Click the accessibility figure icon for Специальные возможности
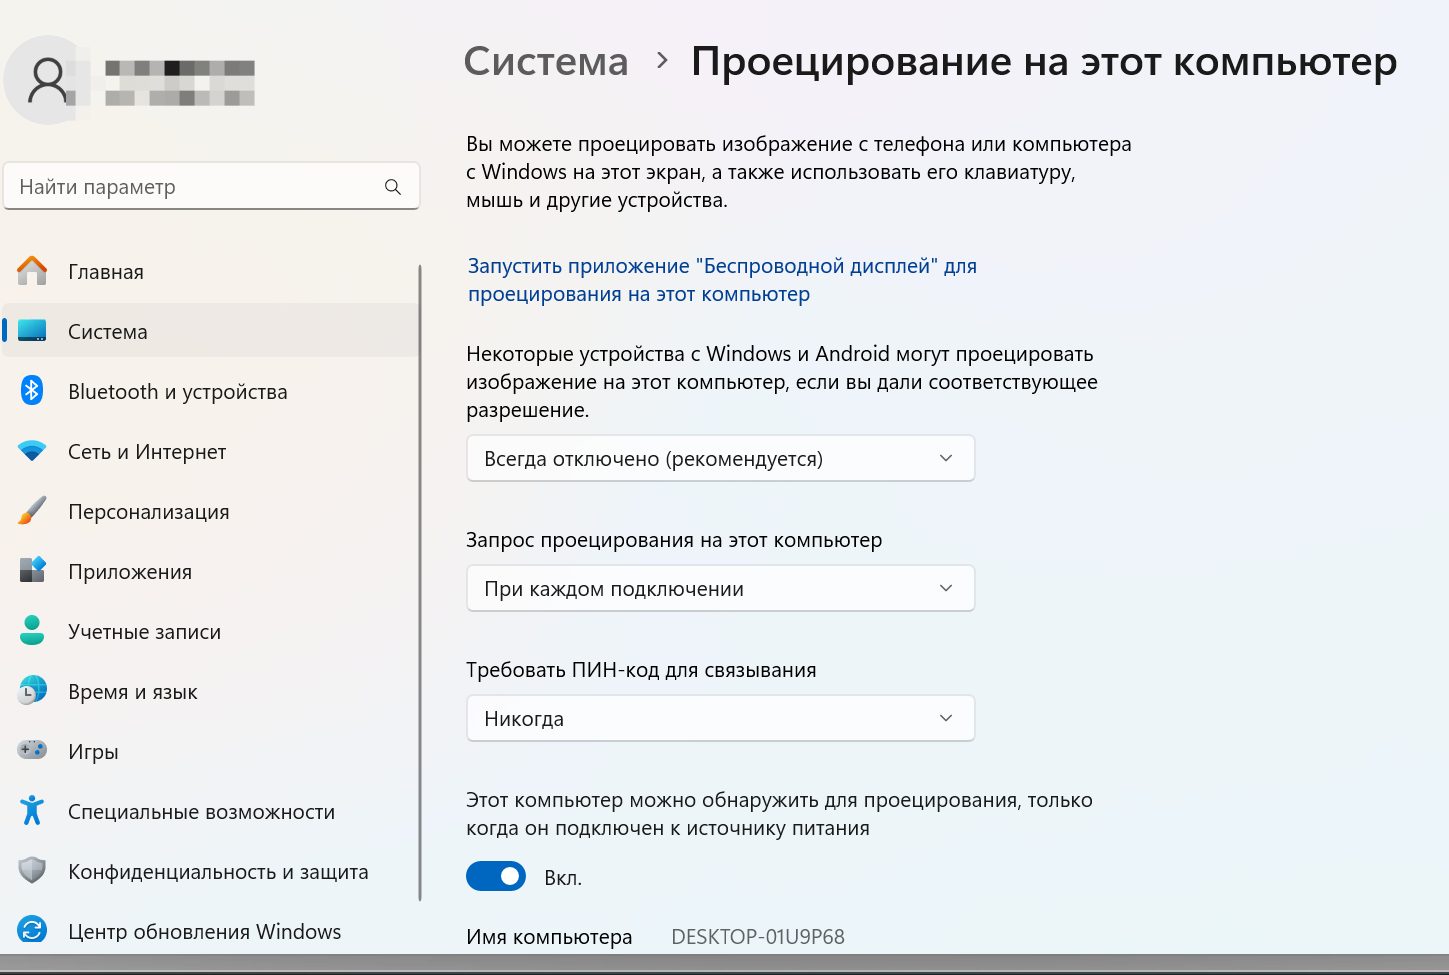The width and height of the screenshot is (1449, 975). (32, 811)
